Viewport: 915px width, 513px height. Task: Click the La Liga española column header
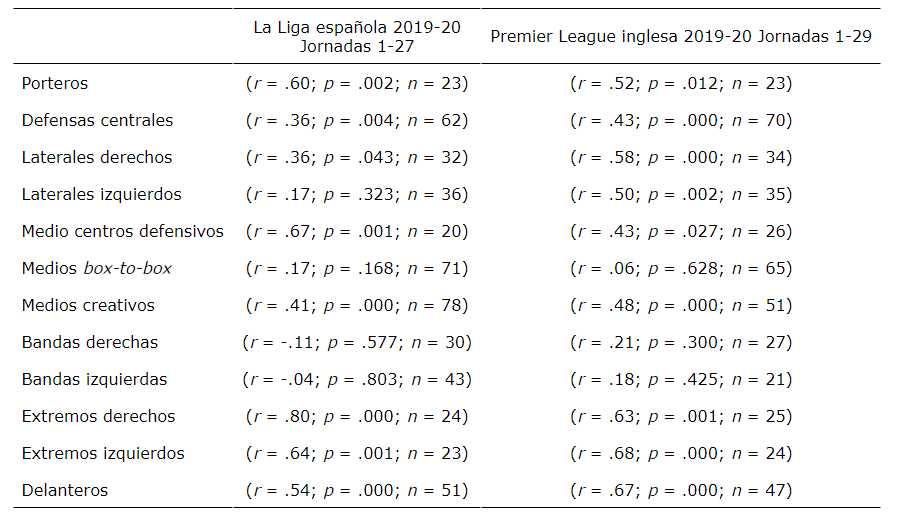click(x=356, y=36)
